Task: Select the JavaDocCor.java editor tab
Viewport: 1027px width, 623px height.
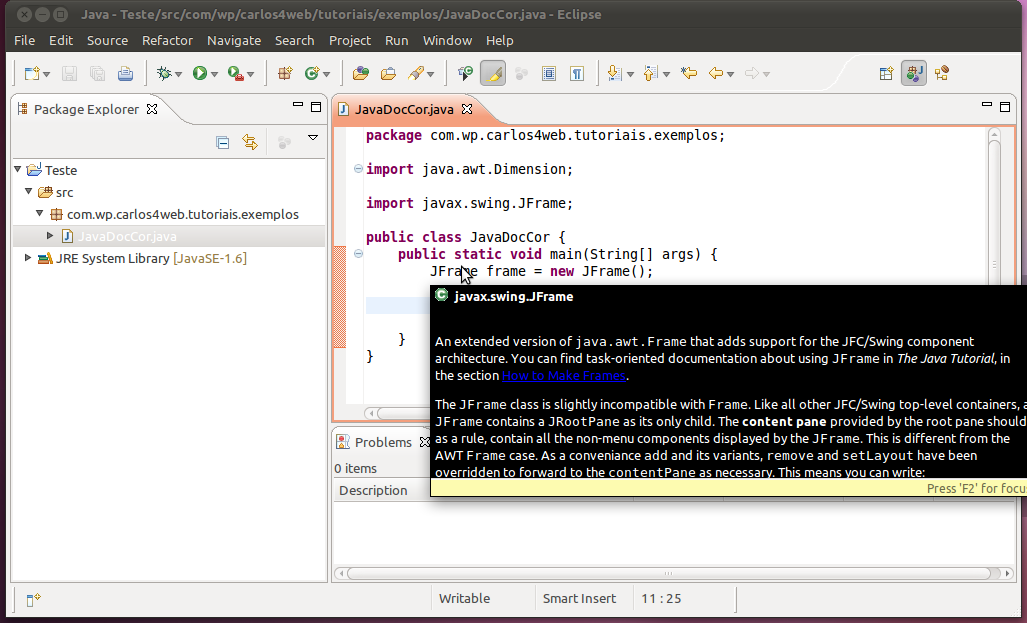Action: coord(404,109)
